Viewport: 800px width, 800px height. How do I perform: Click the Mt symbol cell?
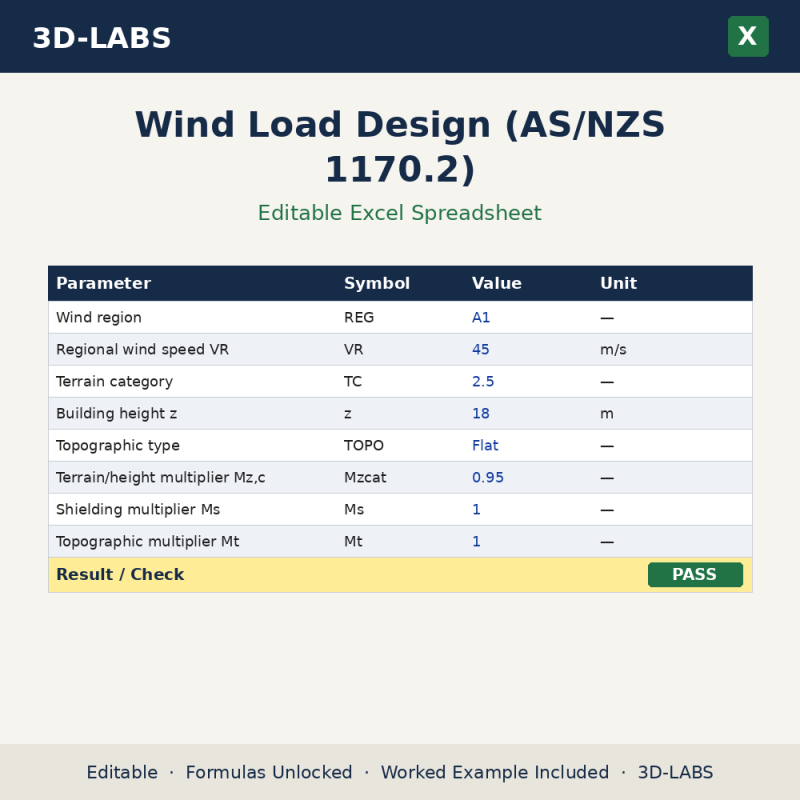click(353, 541)
